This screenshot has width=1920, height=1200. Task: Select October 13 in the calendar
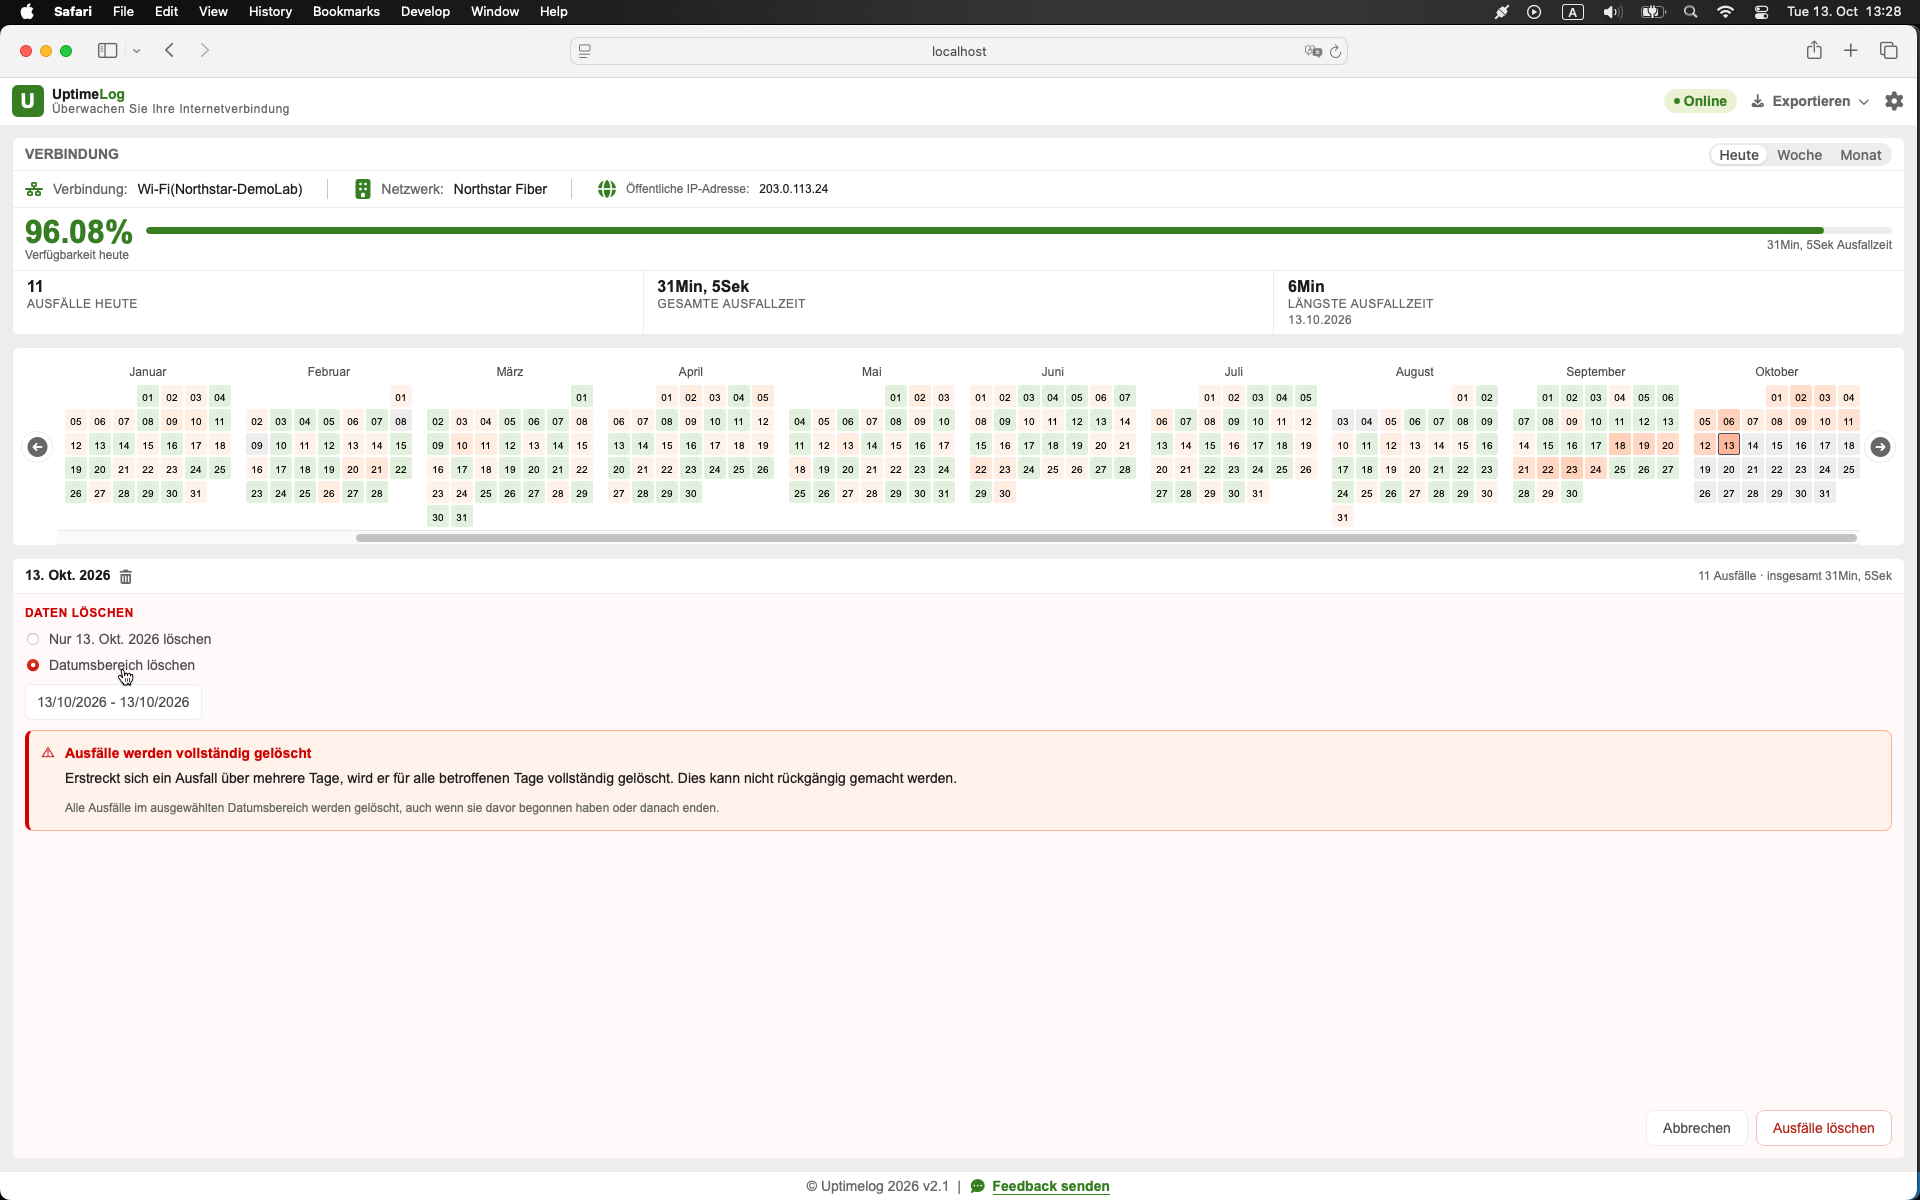tap(1728, 445)
